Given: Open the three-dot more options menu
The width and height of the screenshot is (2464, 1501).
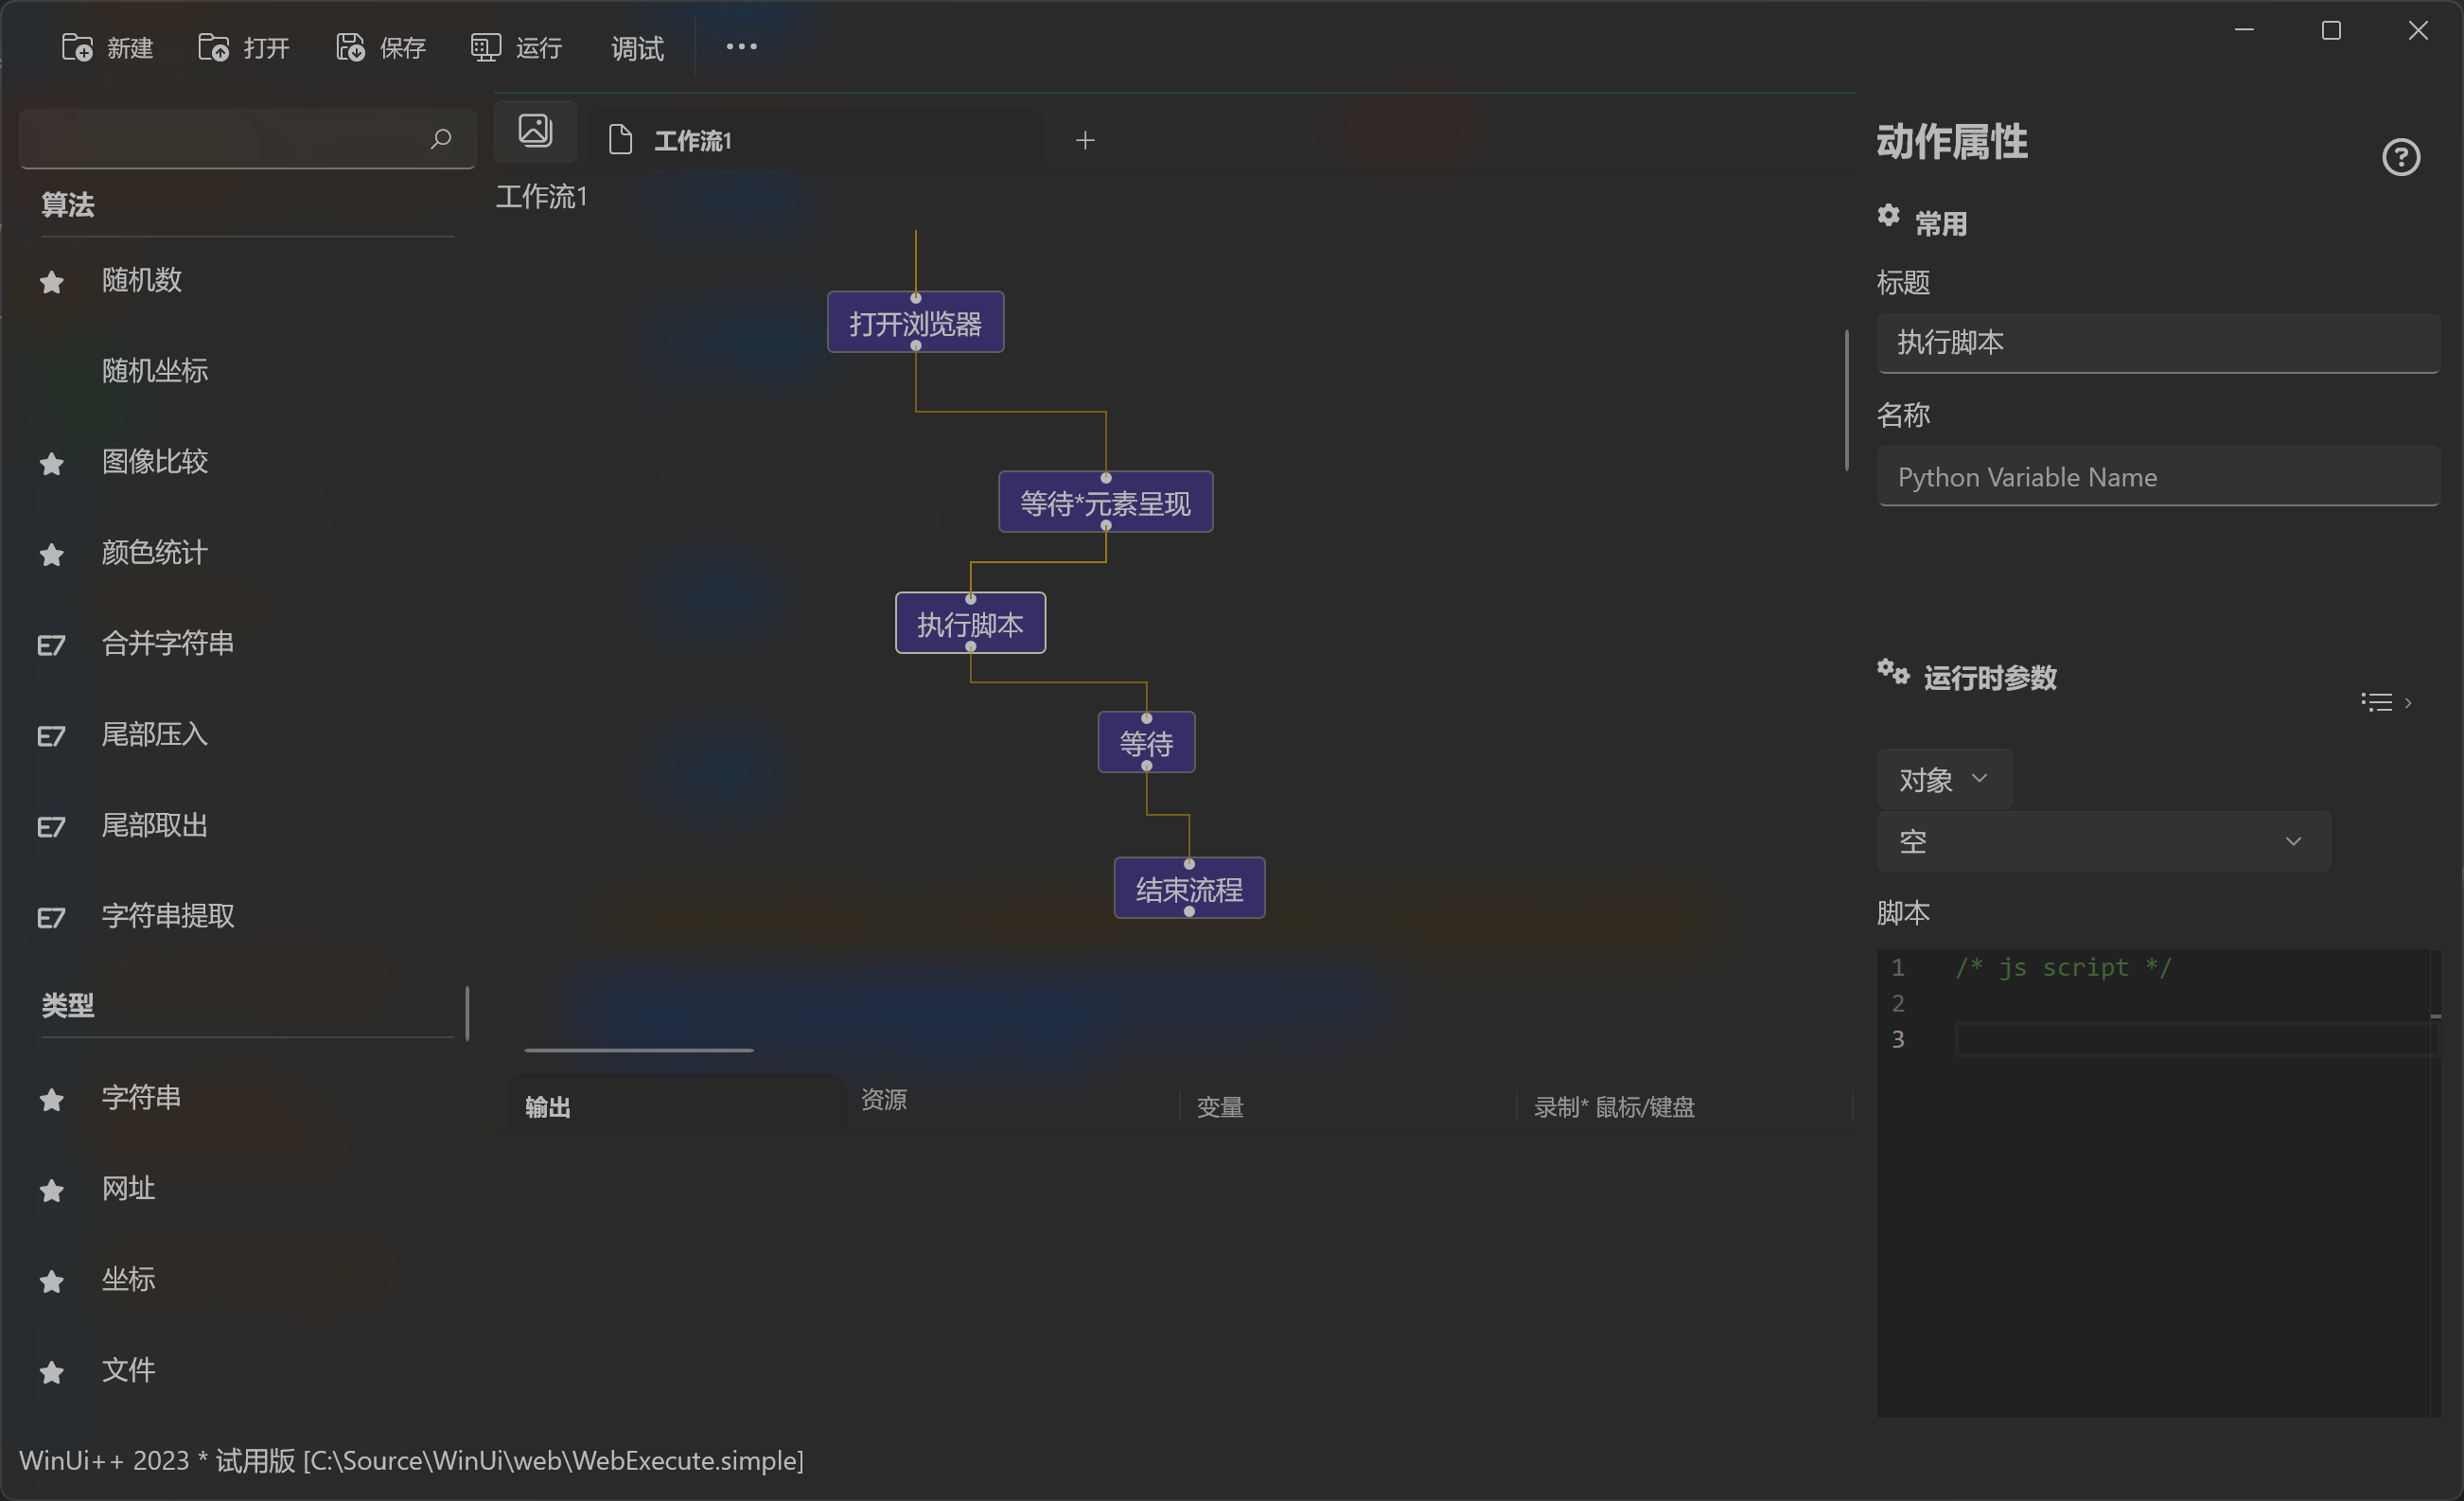Looking at the screenshot, I should [x=741, y=47].
